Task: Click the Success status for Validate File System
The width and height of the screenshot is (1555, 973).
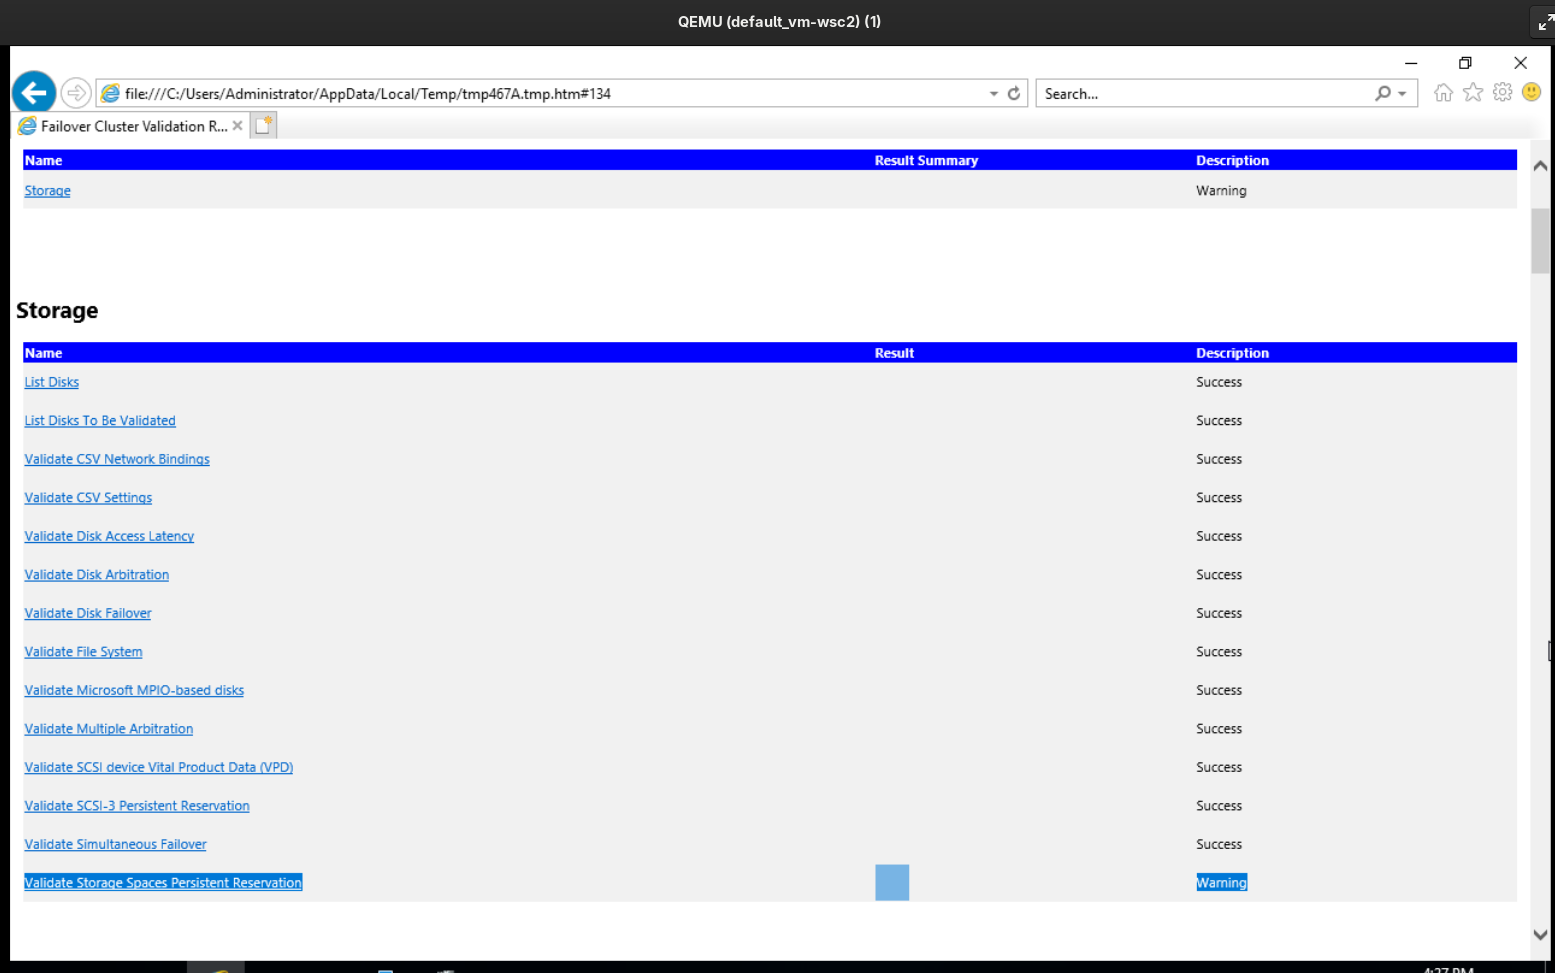Action: pos(1219,652)
